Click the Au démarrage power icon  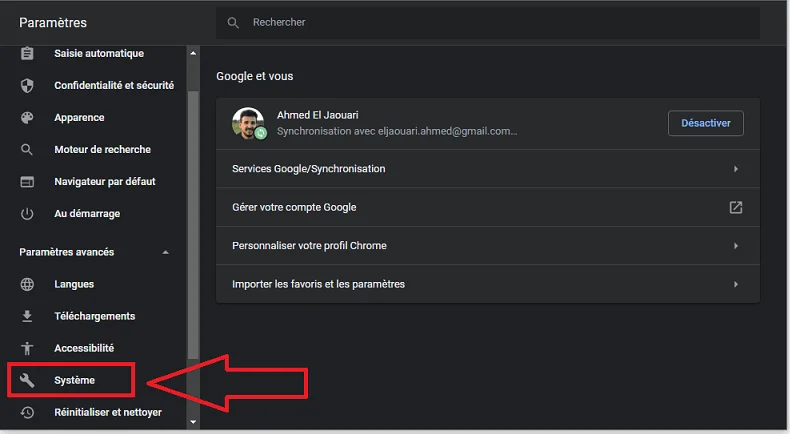click(x=27, y=214)
